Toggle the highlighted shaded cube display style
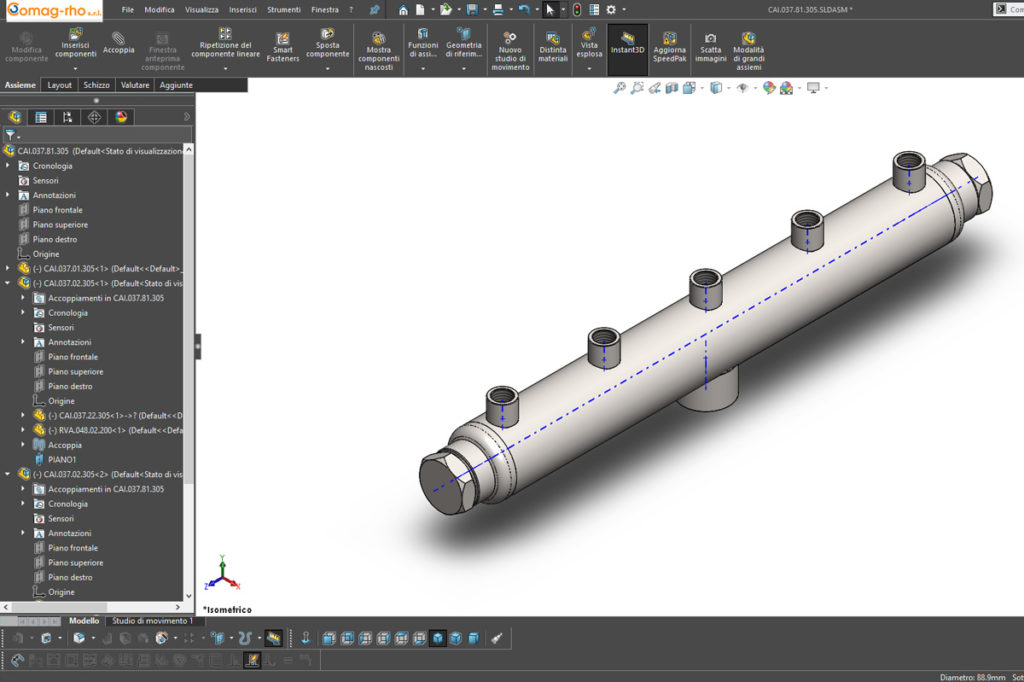Viewport: 1024px width, 682px height. 438,638
